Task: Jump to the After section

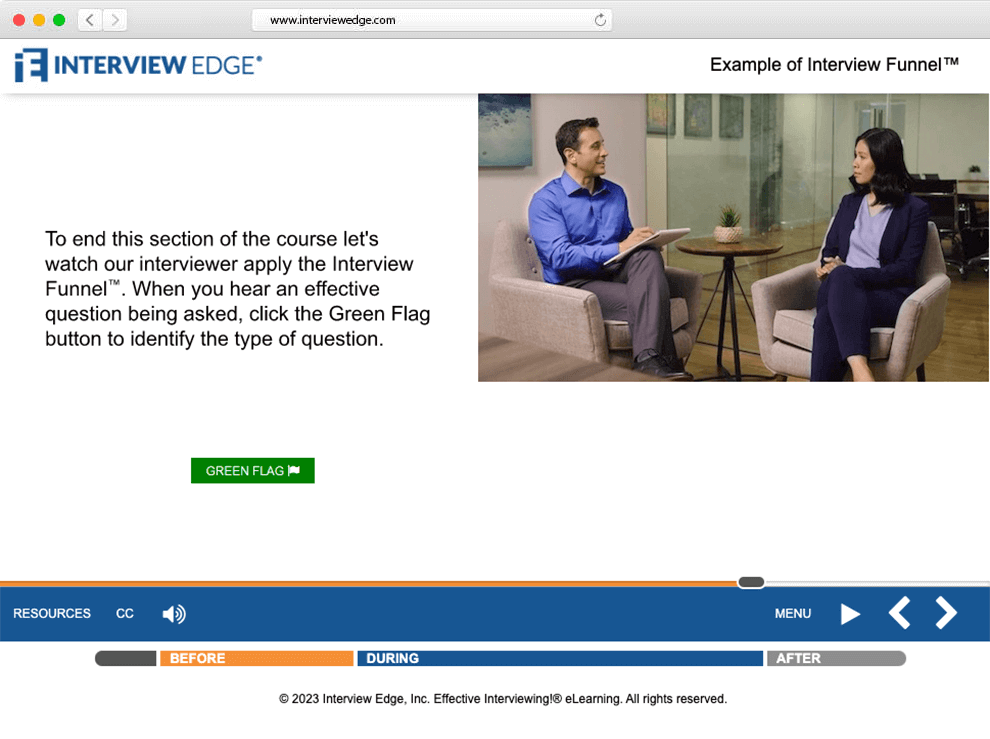Action: pos(836,658)
